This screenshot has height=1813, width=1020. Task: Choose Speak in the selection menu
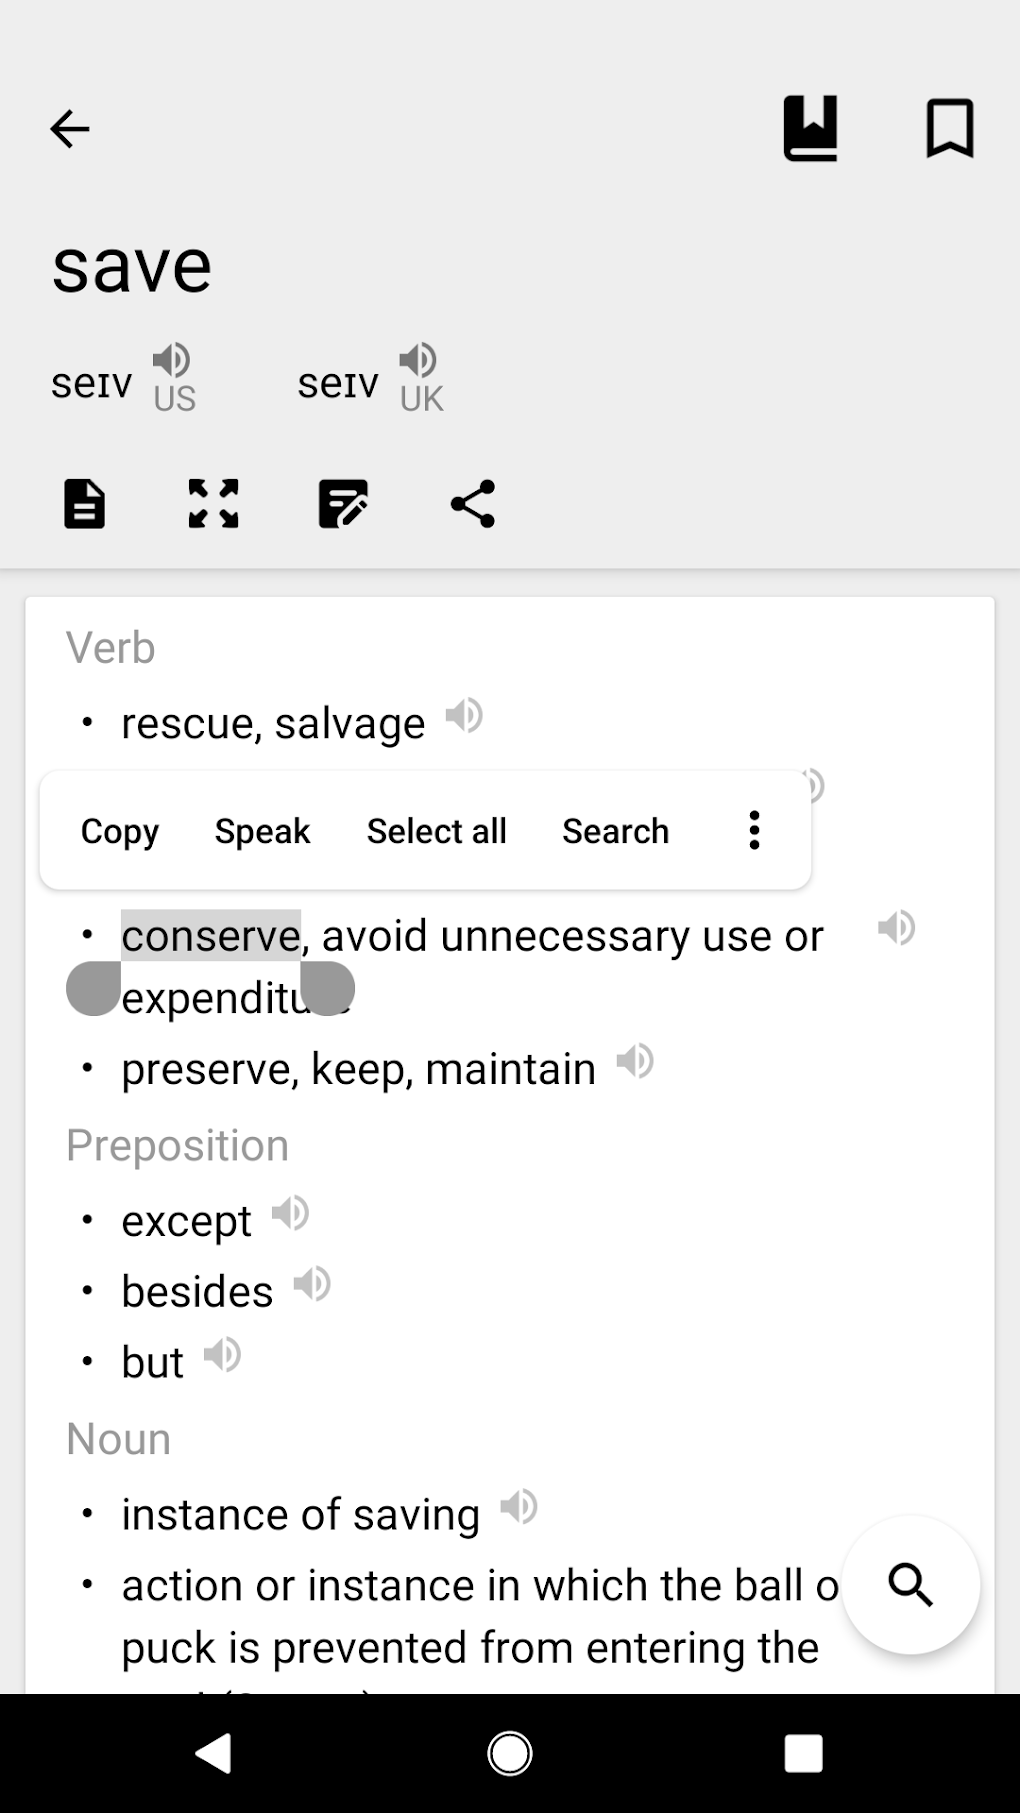click(x=262, y=831)
